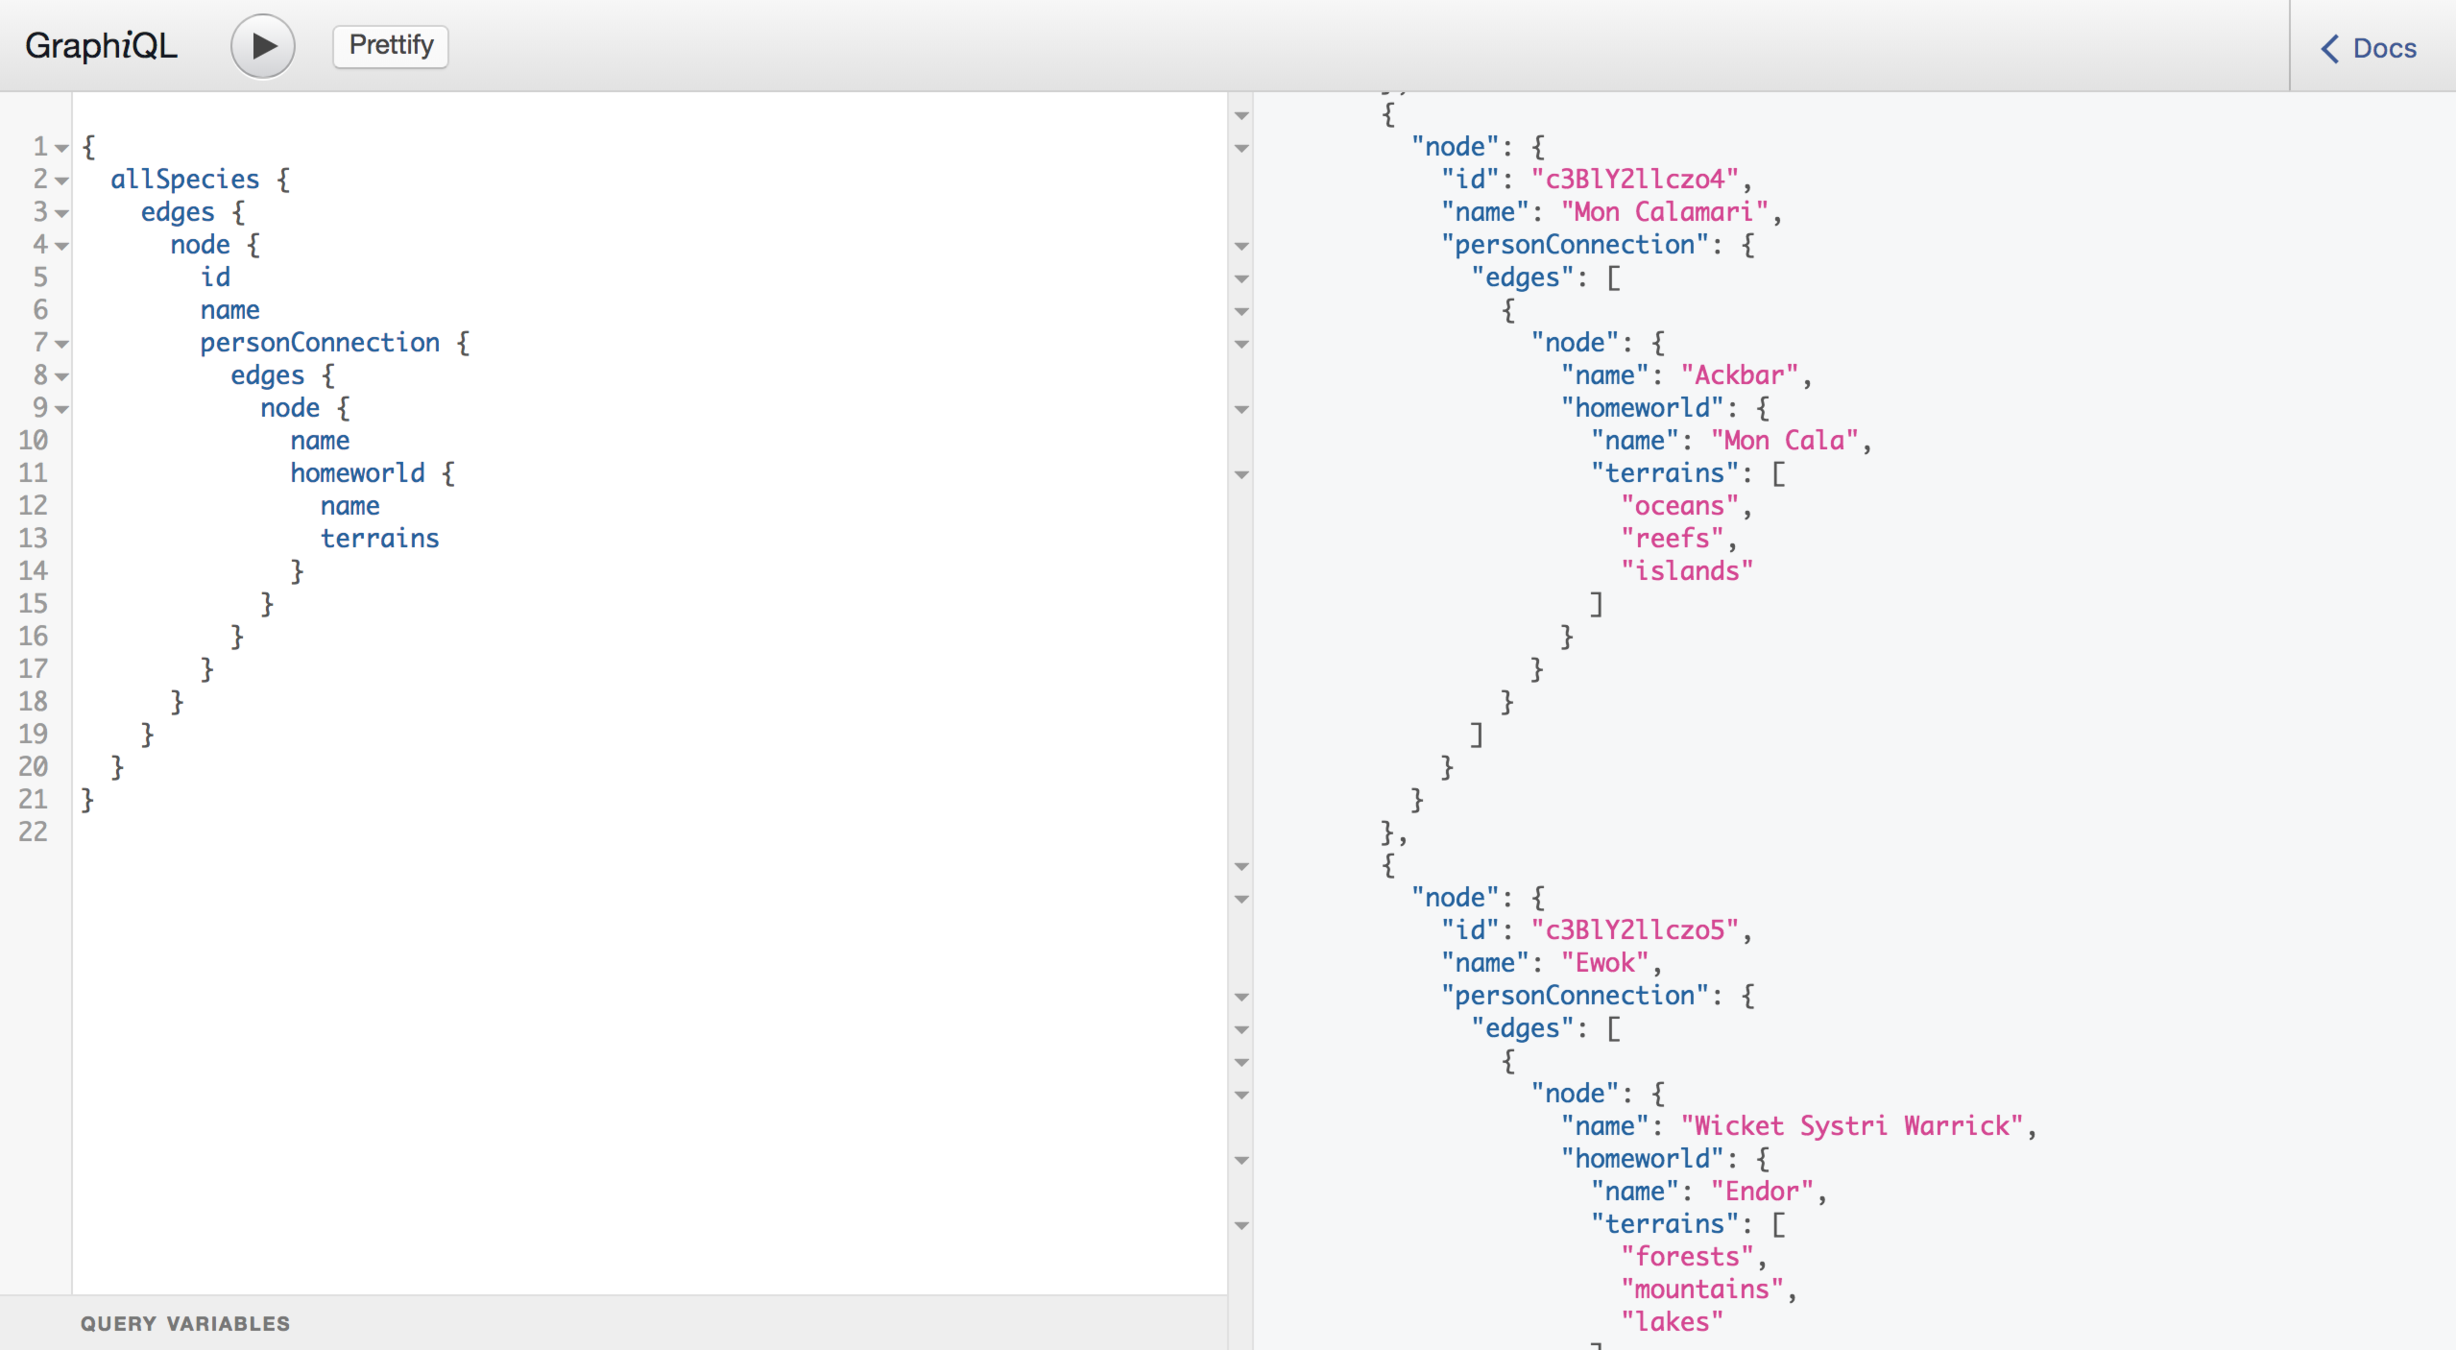The height and width of the screenshot is (1350, 2456).
Task: Fold the Mon Calamari node in results
Action: [1242, 148]
